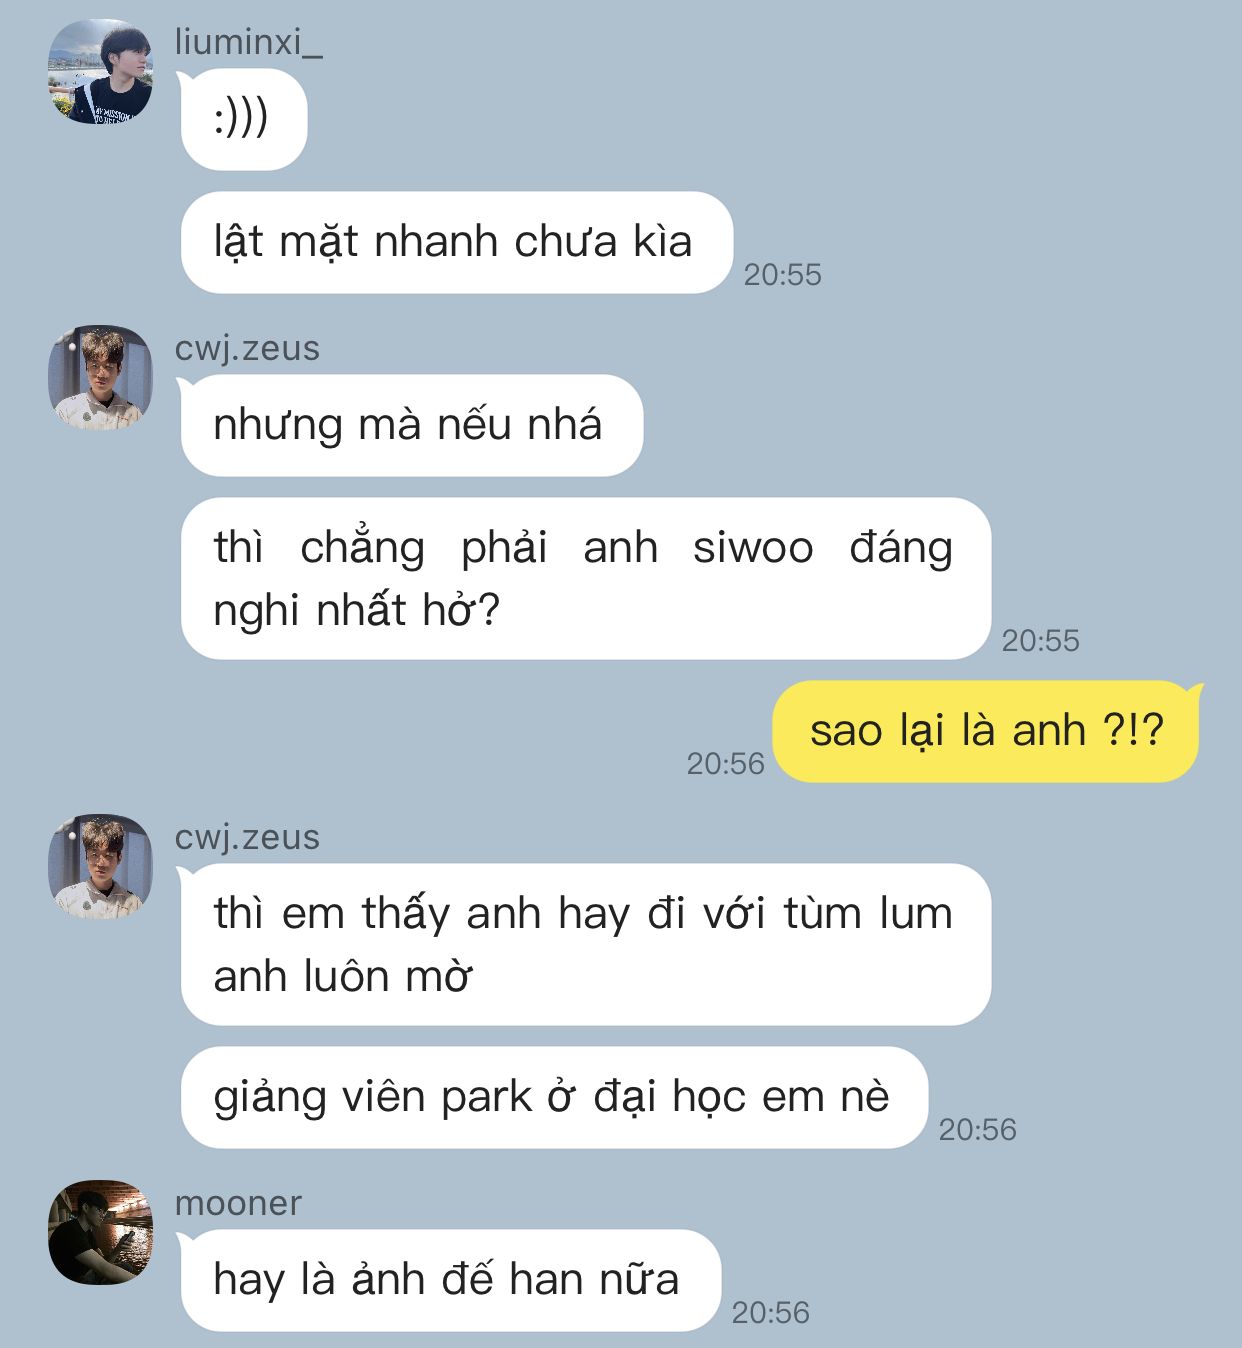Image resolution: width=1242 pixels, height=1348 pixels.
Task: Tap the second cwj.zeus avatar
Action: tap(101, 866)
